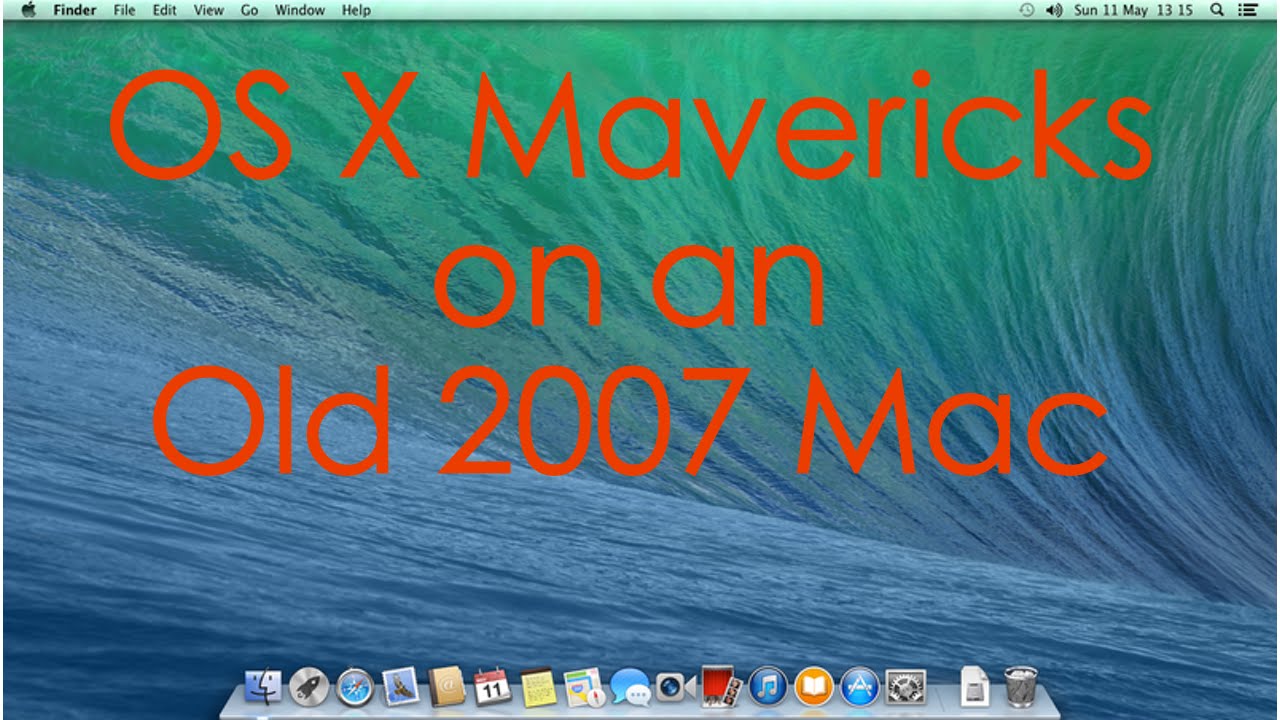Click Time Machine menu bar icon
The image size is (1280, 720).
coord(1027,10)
